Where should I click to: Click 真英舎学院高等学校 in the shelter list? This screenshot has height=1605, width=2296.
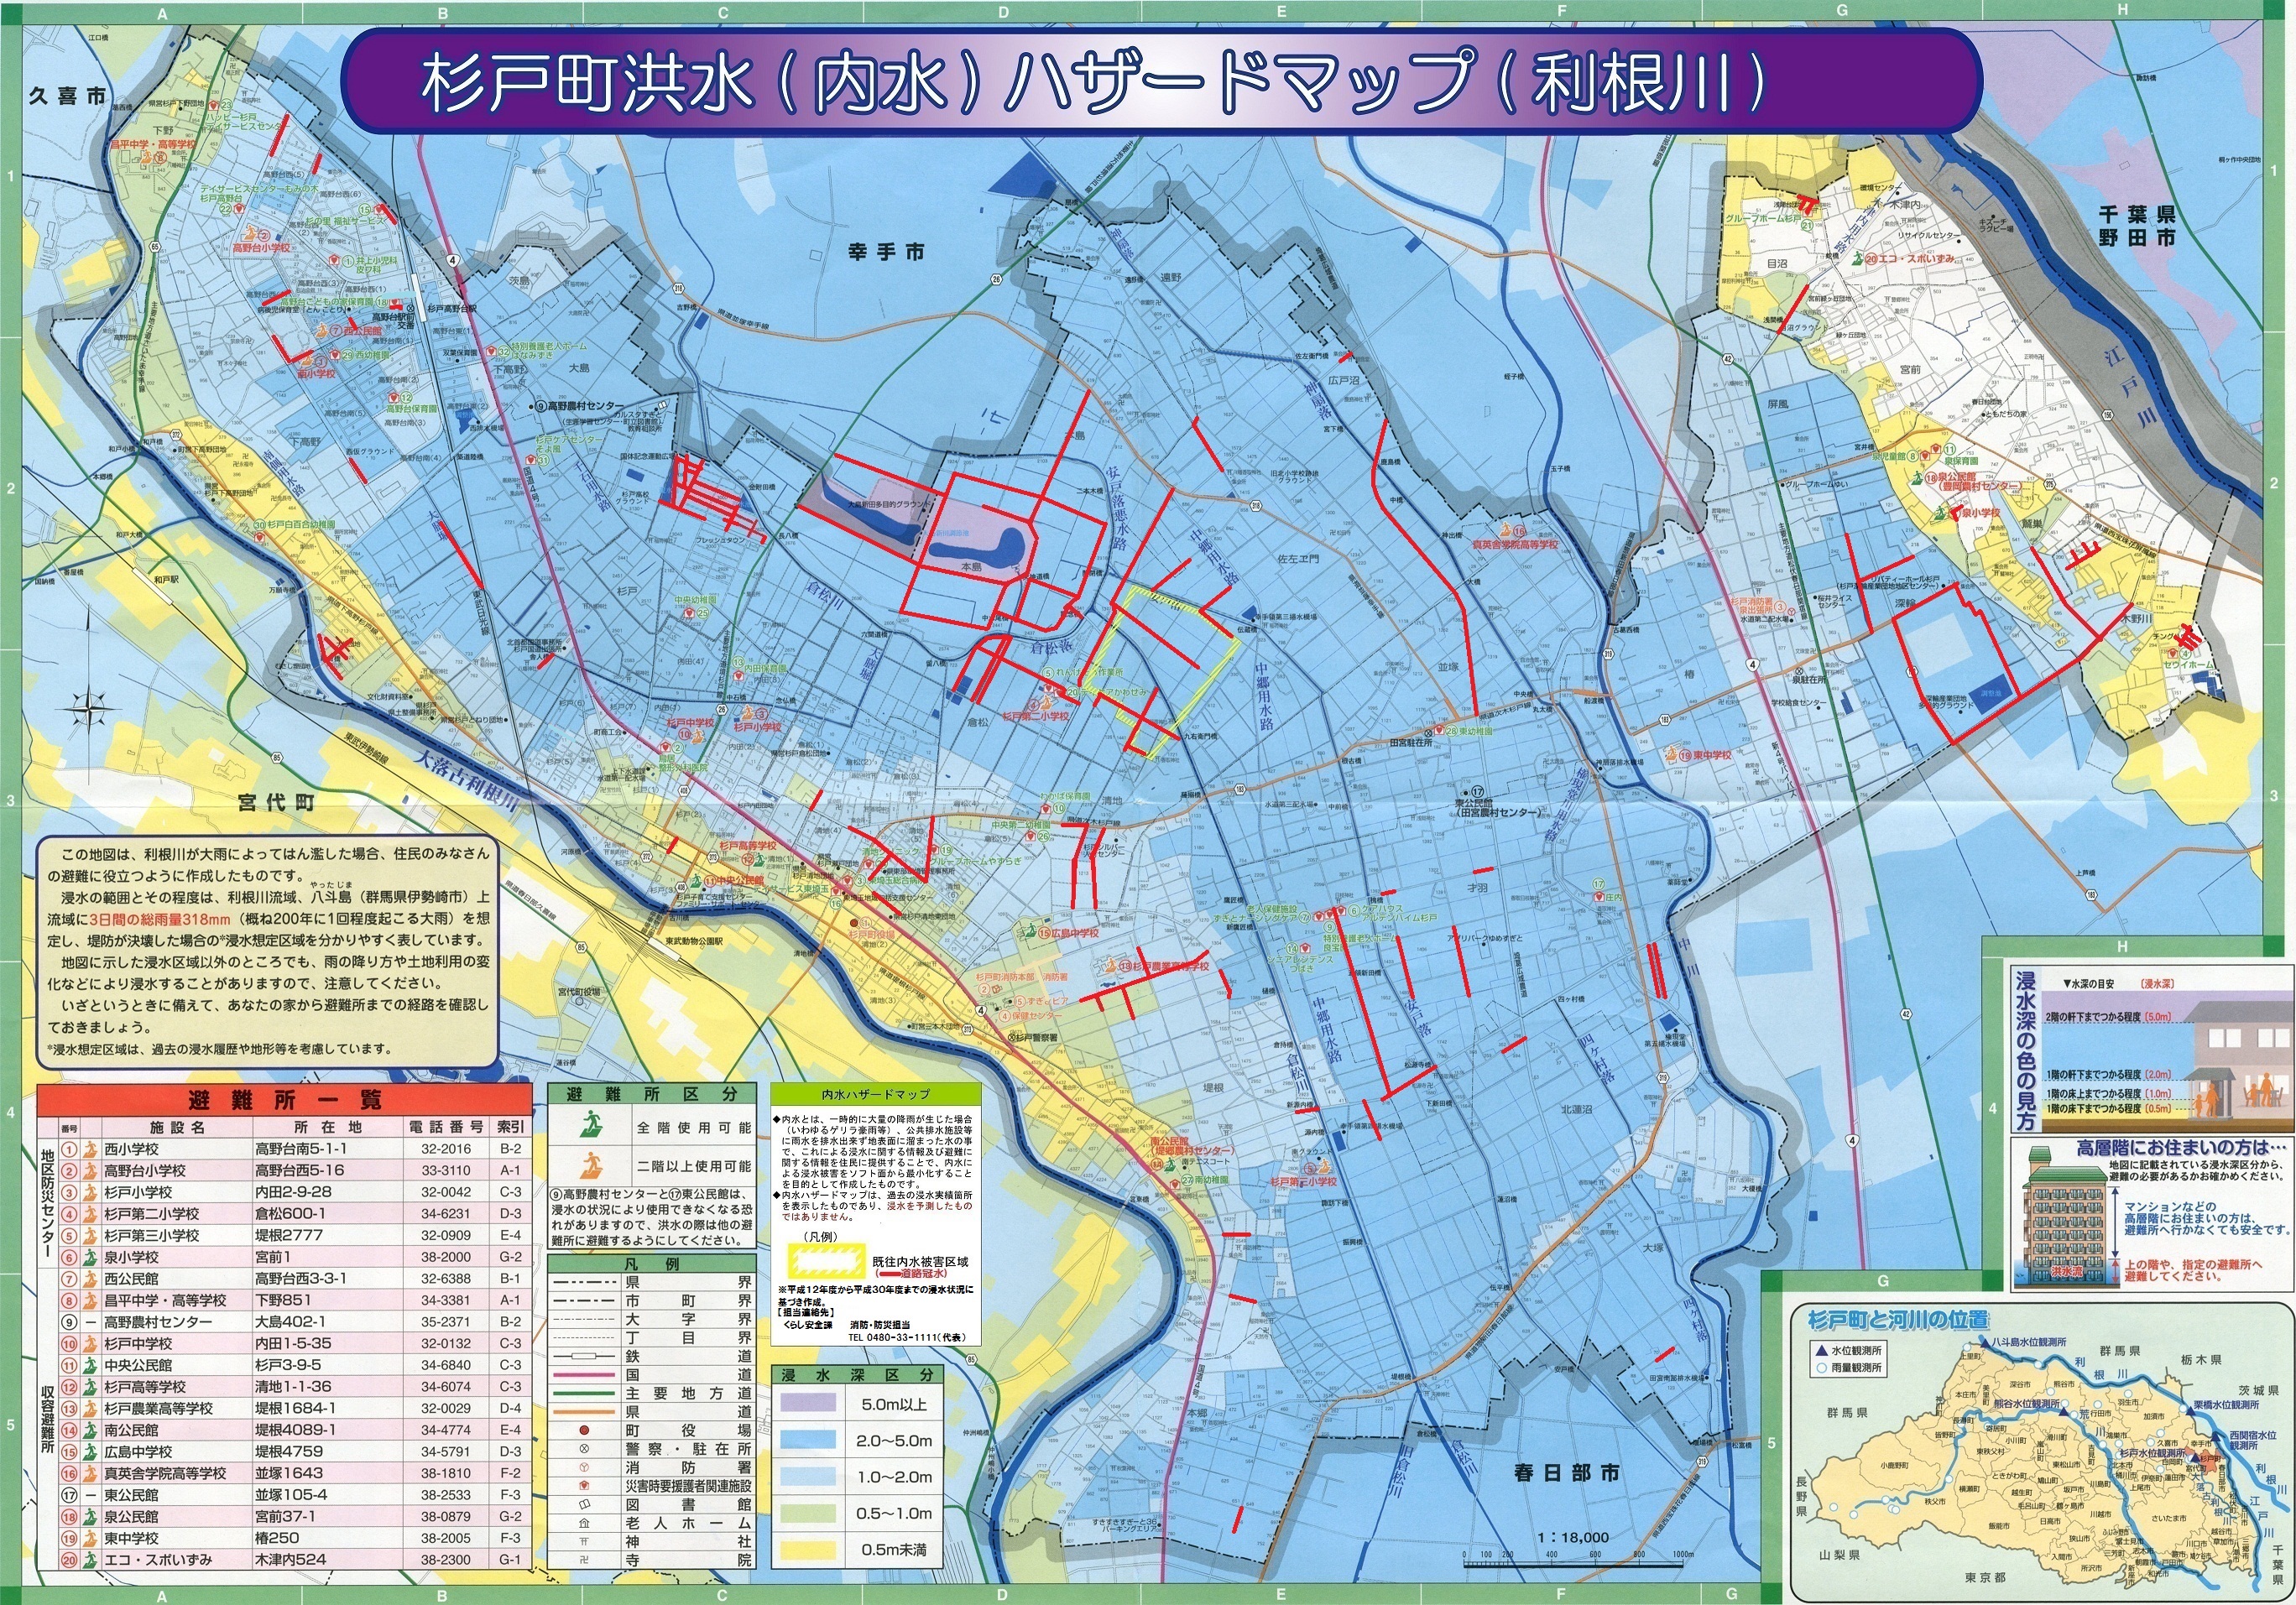pyautogui.click(x=165, y=1473)
